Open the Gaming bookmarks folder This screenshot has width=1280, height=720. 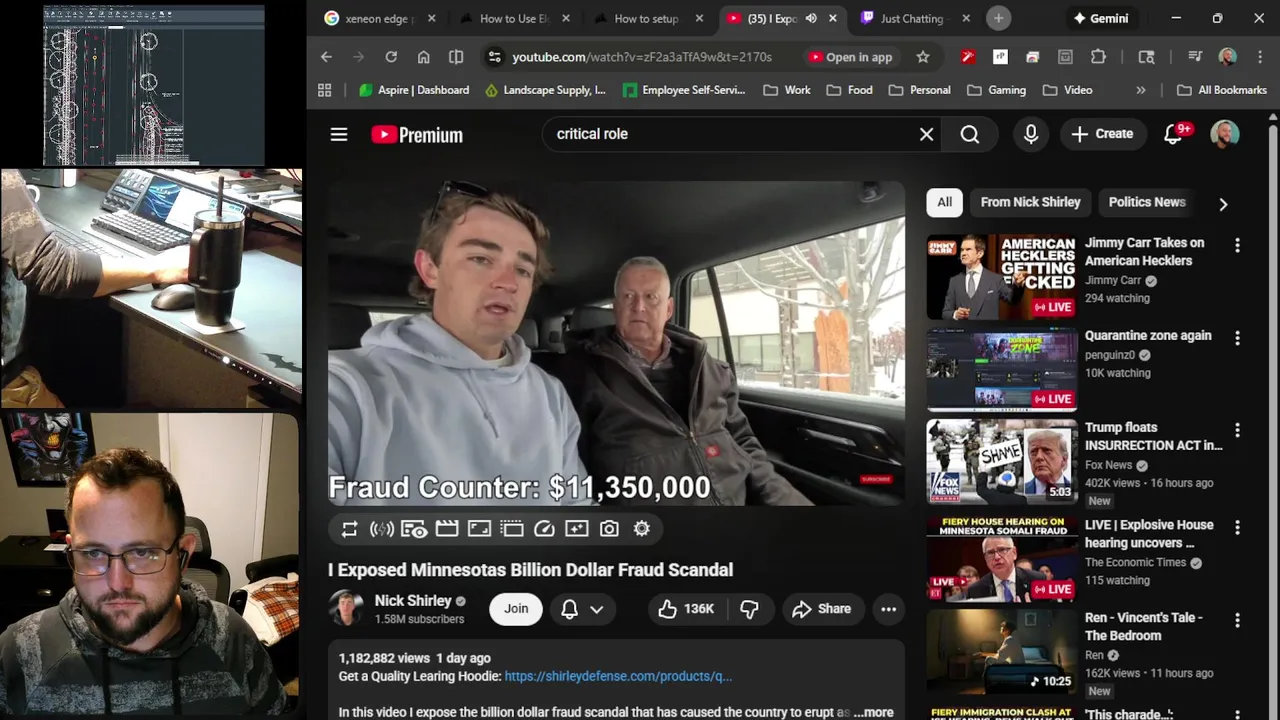pos(996,90)
